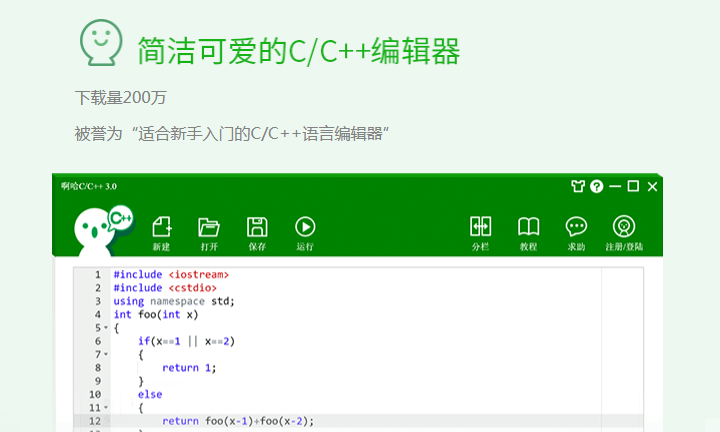Open the question mark help icon

(x=596, y=186)
